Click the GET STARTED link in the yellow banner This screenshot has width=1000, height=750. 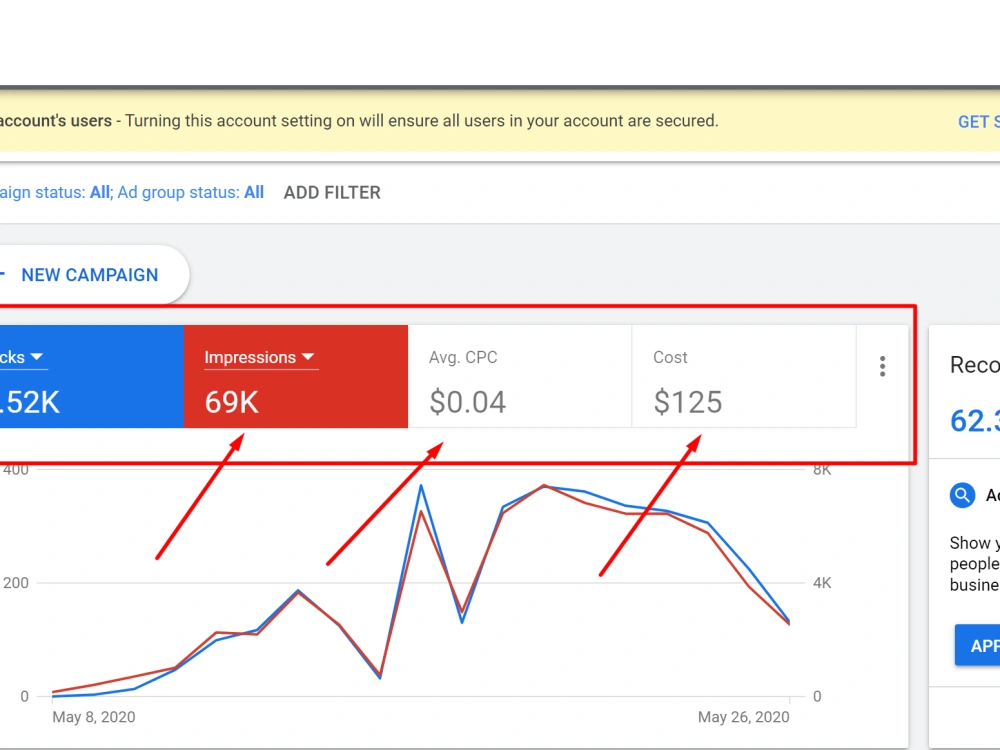coord(979,122)
